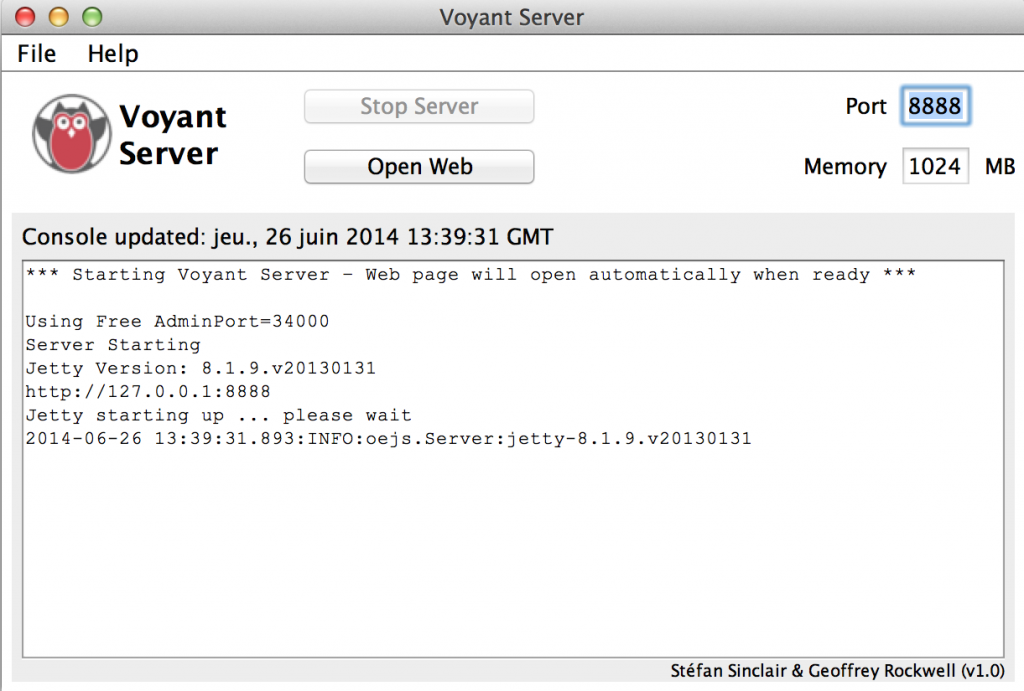Open the Help menu
Screen dimensions: 1024x691
click(x=113, y=54)
